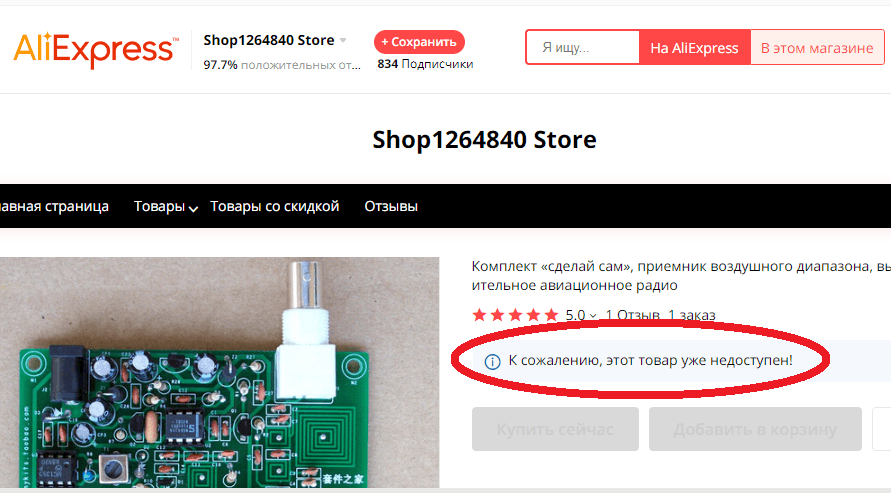Open the 1 Отзыв link
The image size is (891, 493).
(632, 315)
